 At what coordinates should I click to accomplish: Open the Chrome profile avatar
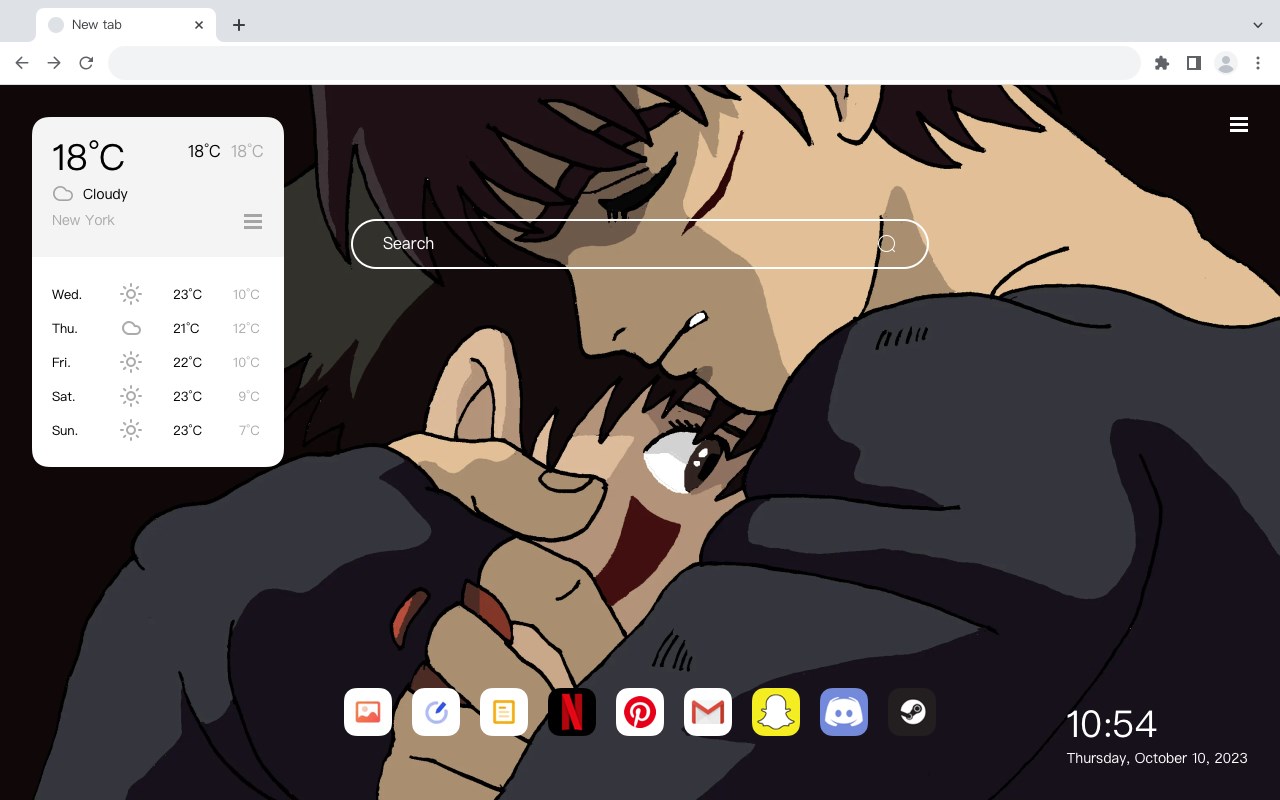point(1226,63)
